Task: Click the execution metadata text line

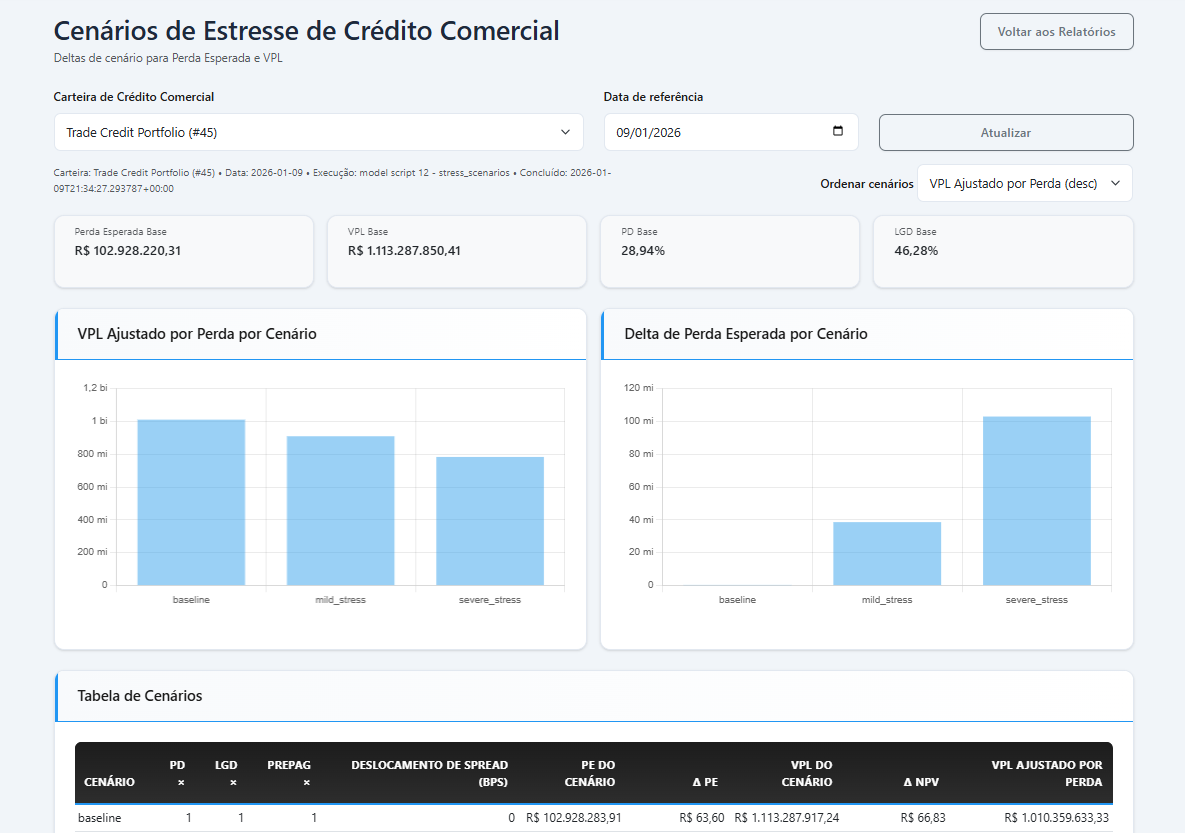Action: tap(333, 181)
